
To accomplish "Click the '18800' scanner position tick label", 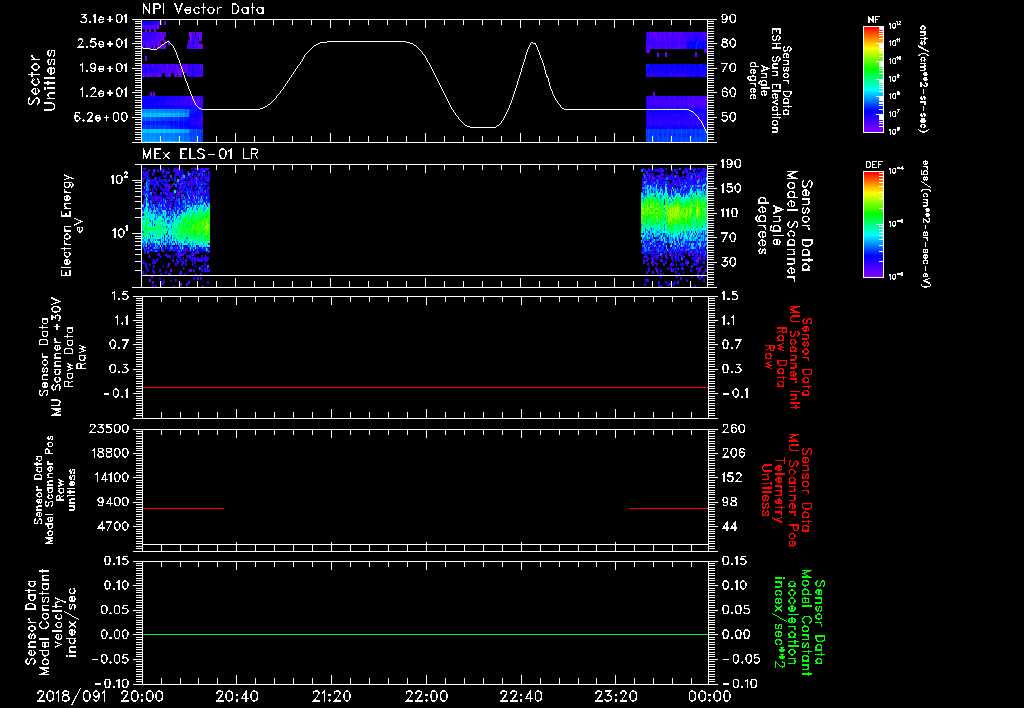I will (x=108, y=453).
